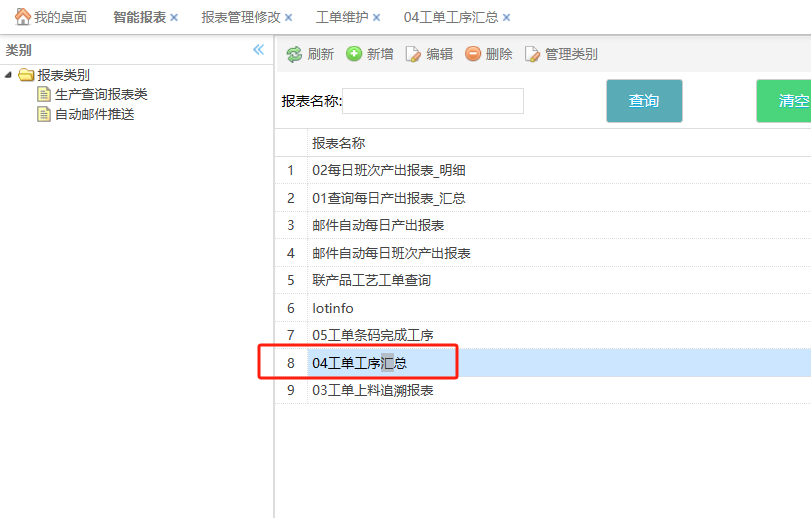
Task: Collapse the 类别 side panel
Action: tap(258, 50)
